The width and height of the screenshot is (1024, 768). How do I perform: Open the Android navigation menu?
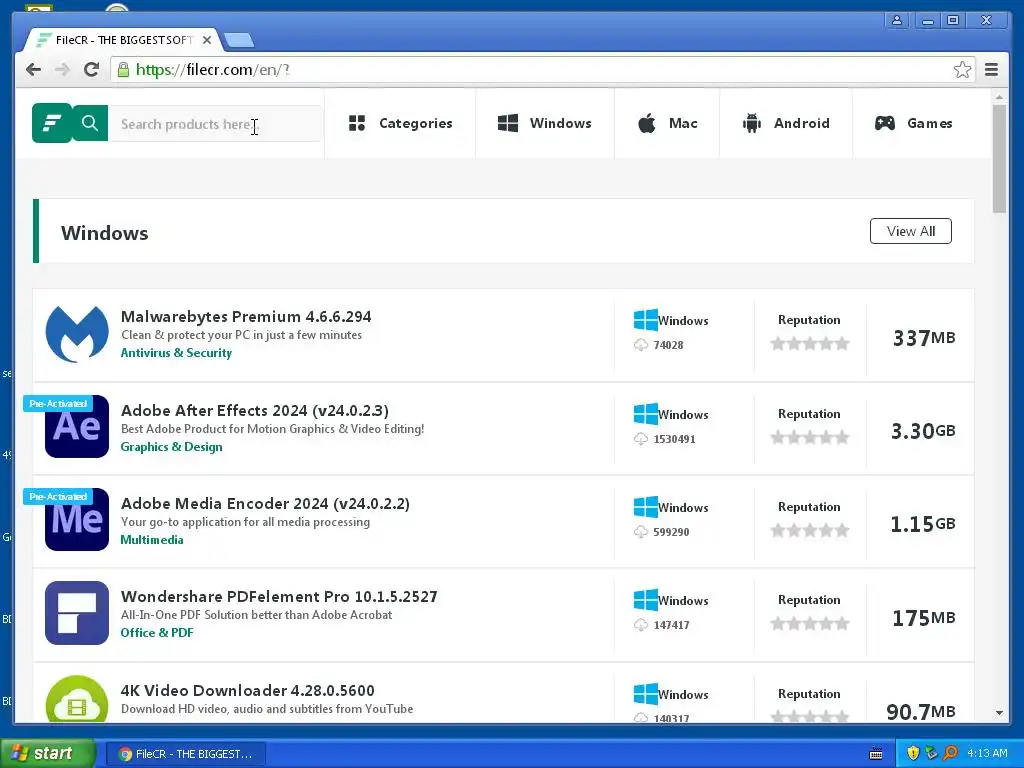pyautogui.click(x=786, y=123)
